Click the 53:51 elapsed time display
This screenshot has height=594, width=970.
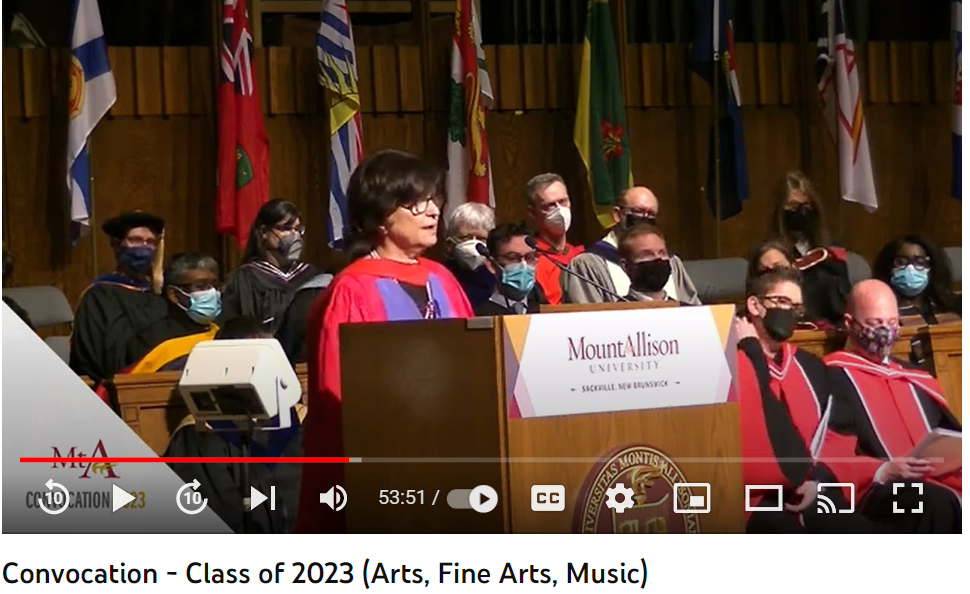[401, 497]
